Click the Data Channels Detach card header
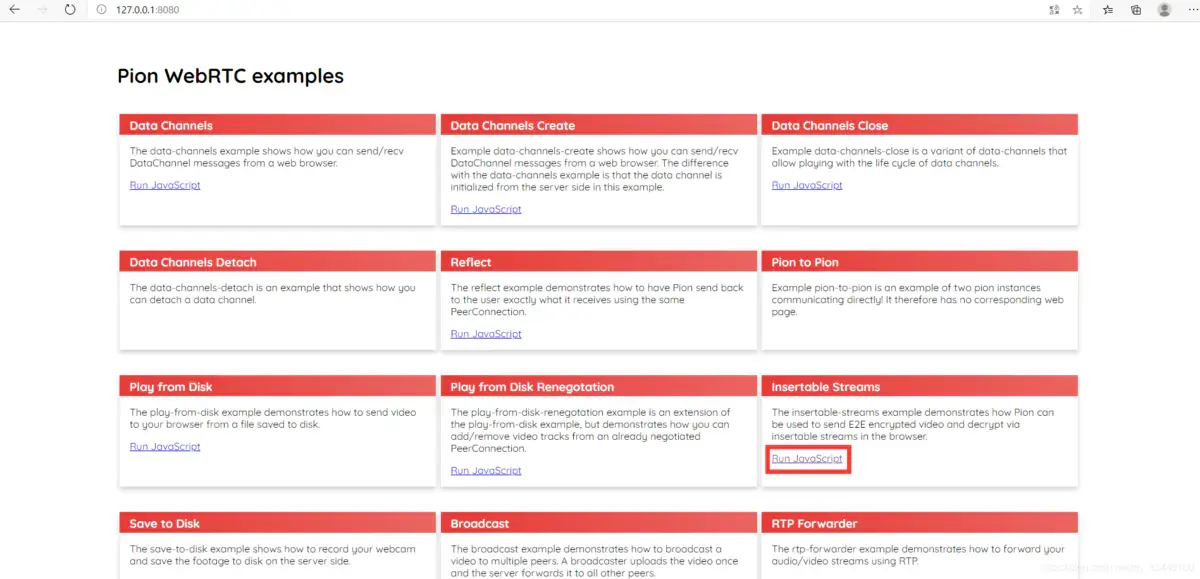Image resolution: width=1200 pixels, height=579 pixels. tap(277, 262)
